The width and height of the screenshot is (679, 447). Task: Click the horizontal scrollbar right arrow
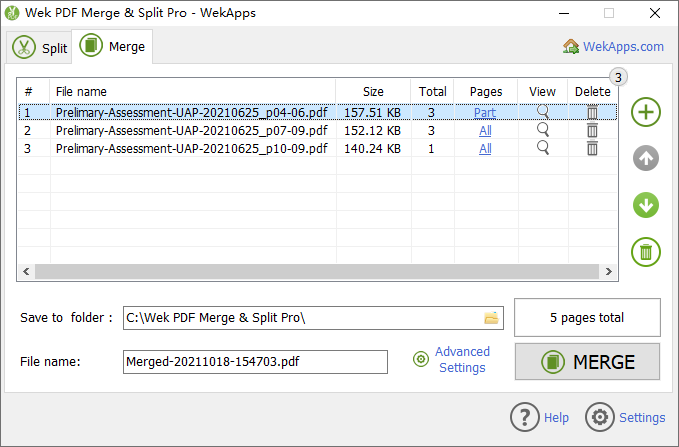(x=608, y=272)
